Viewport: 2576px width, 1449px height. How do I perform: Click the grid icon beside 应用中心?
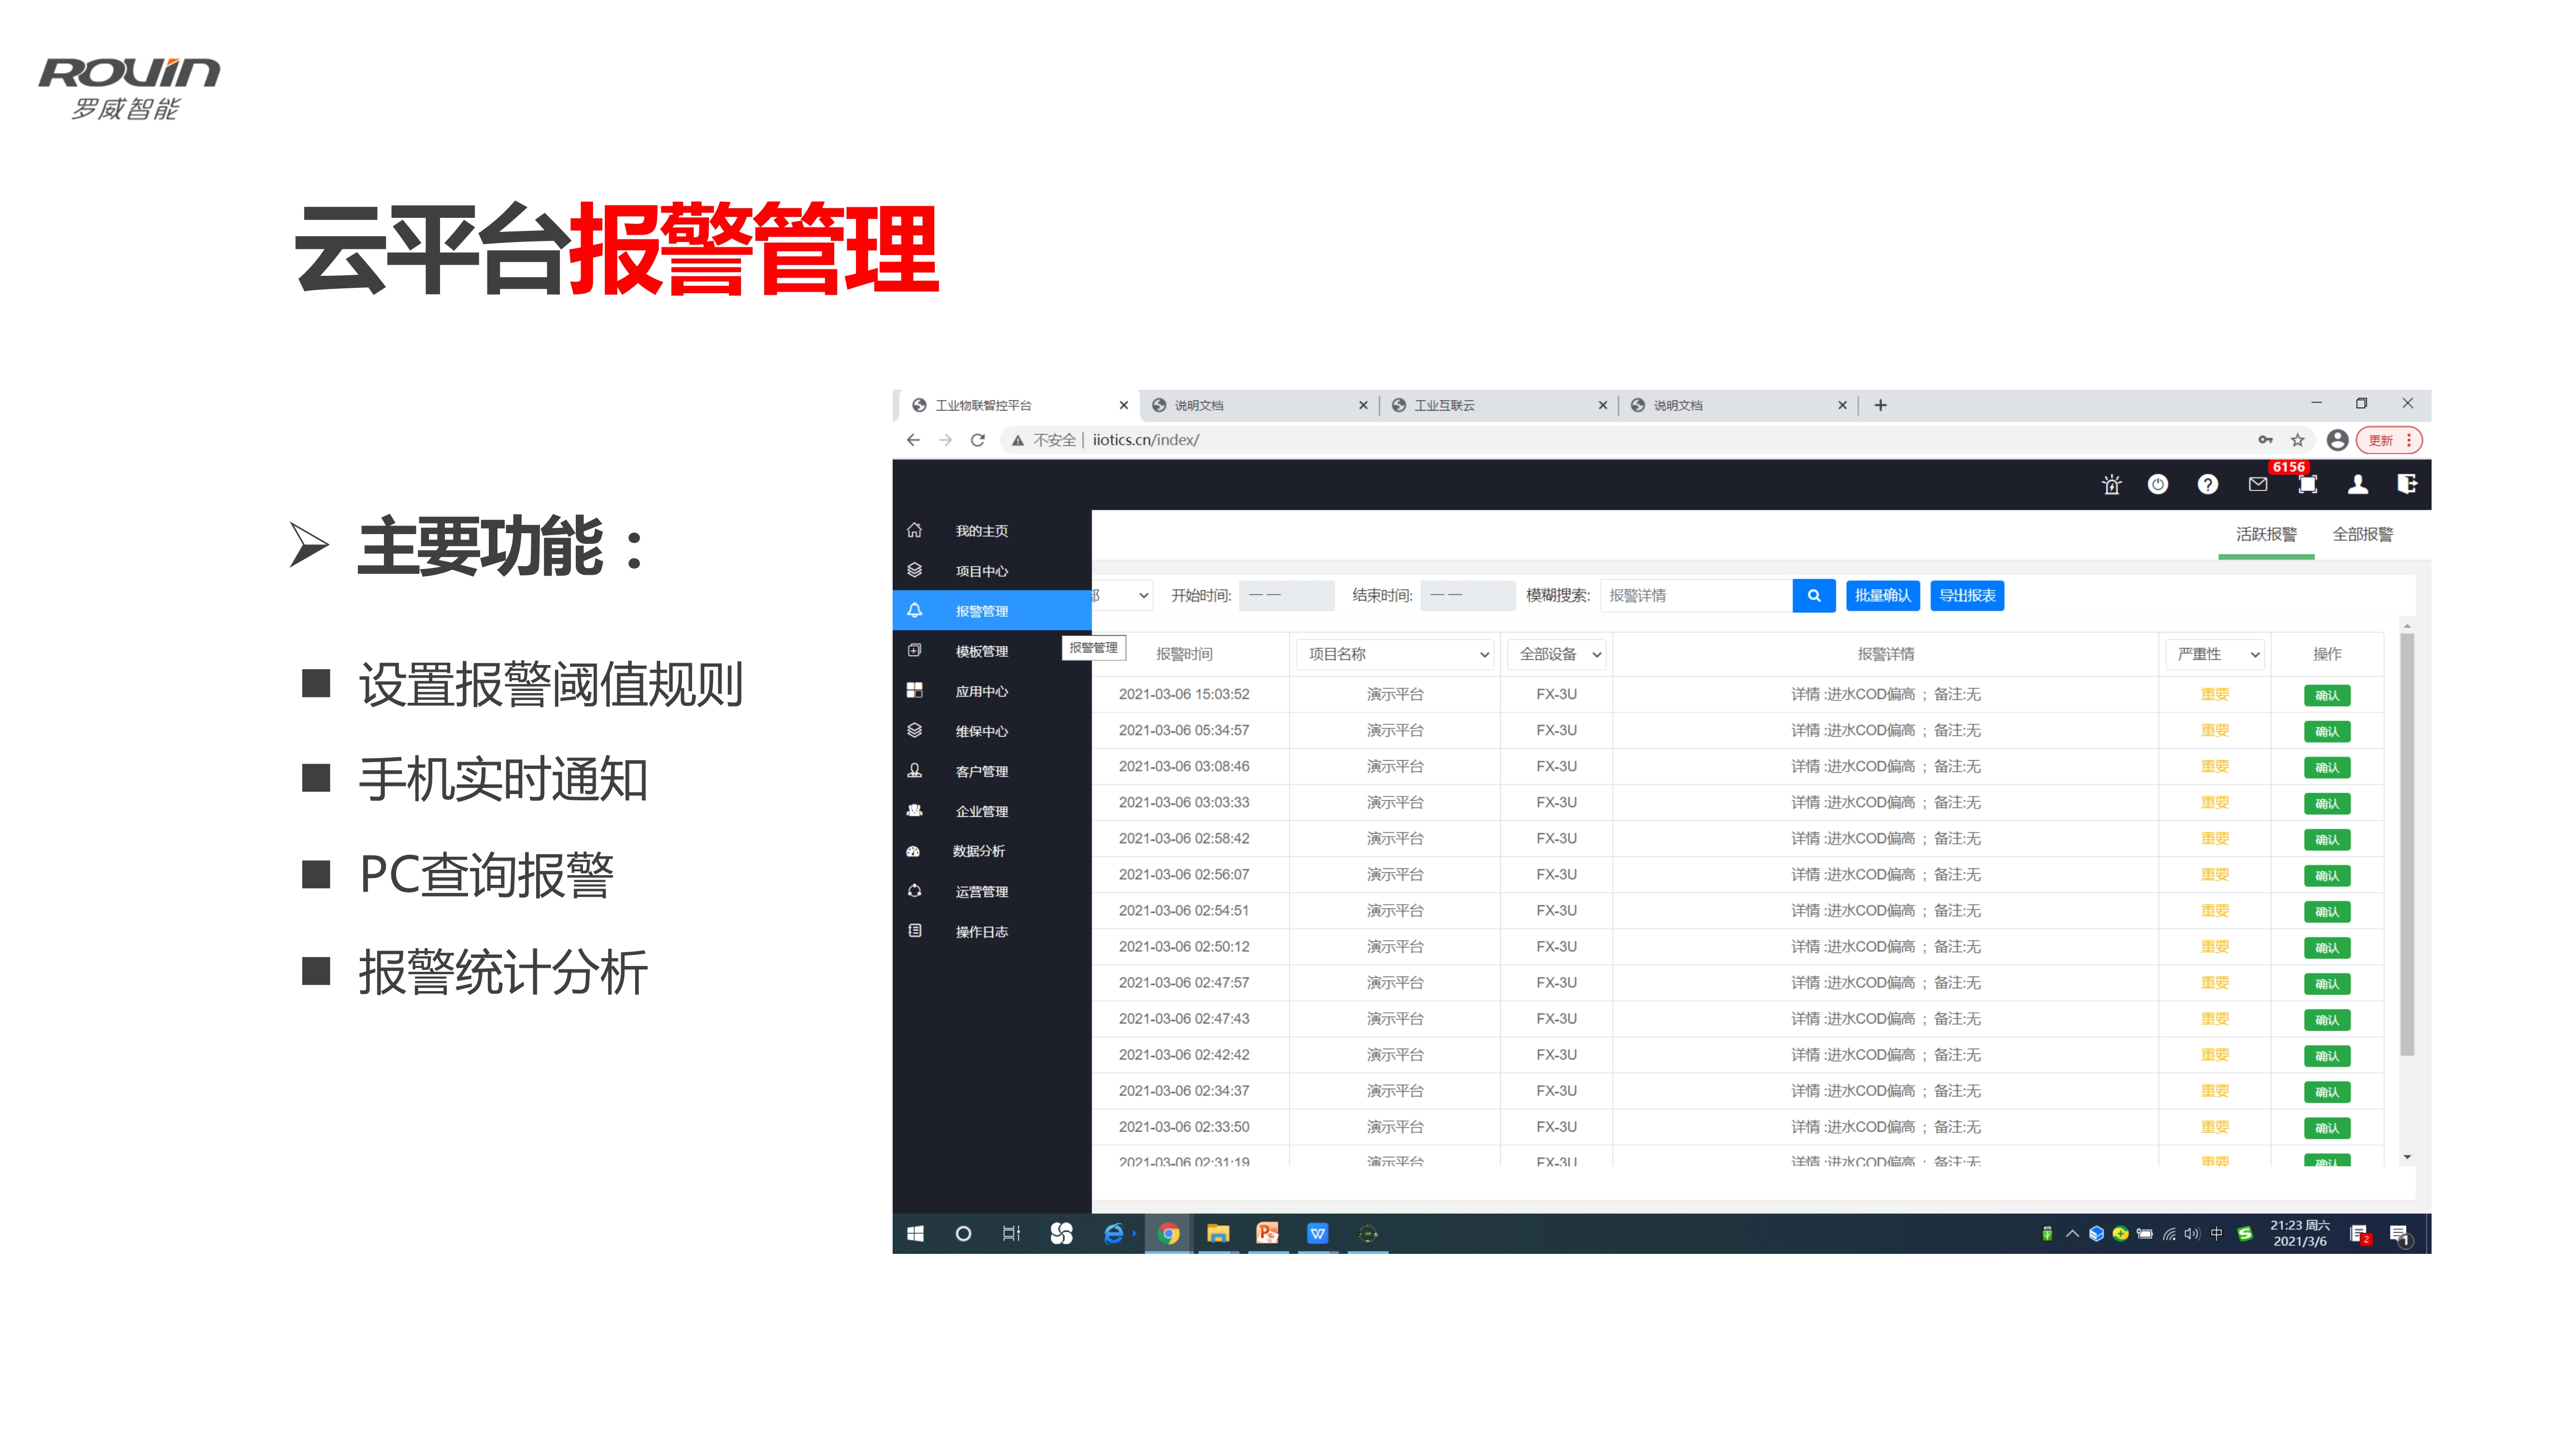[x=914, y=690]
